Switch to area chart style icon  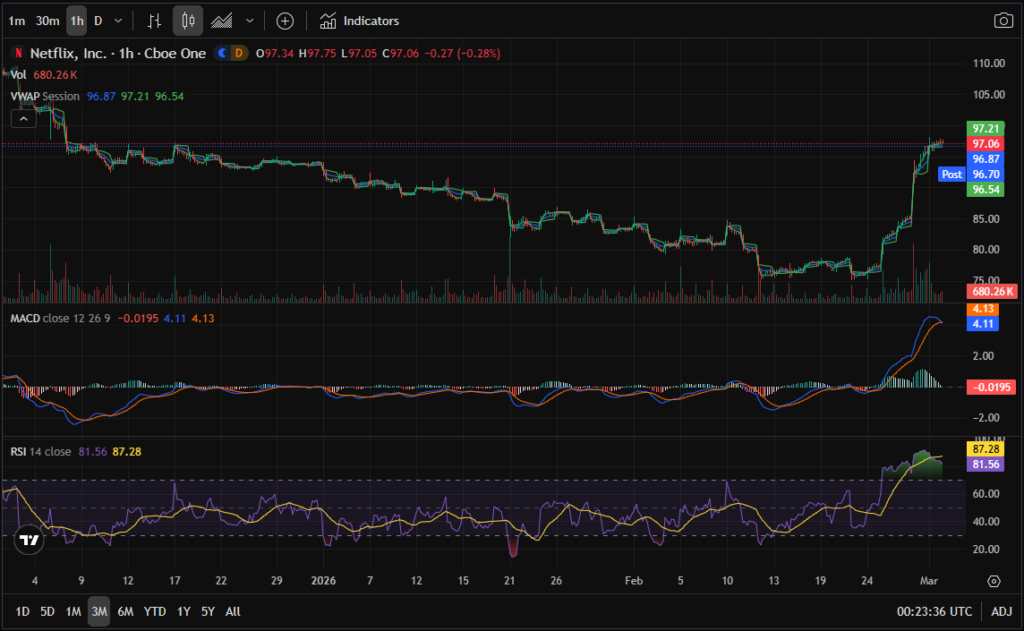point(222,21)
